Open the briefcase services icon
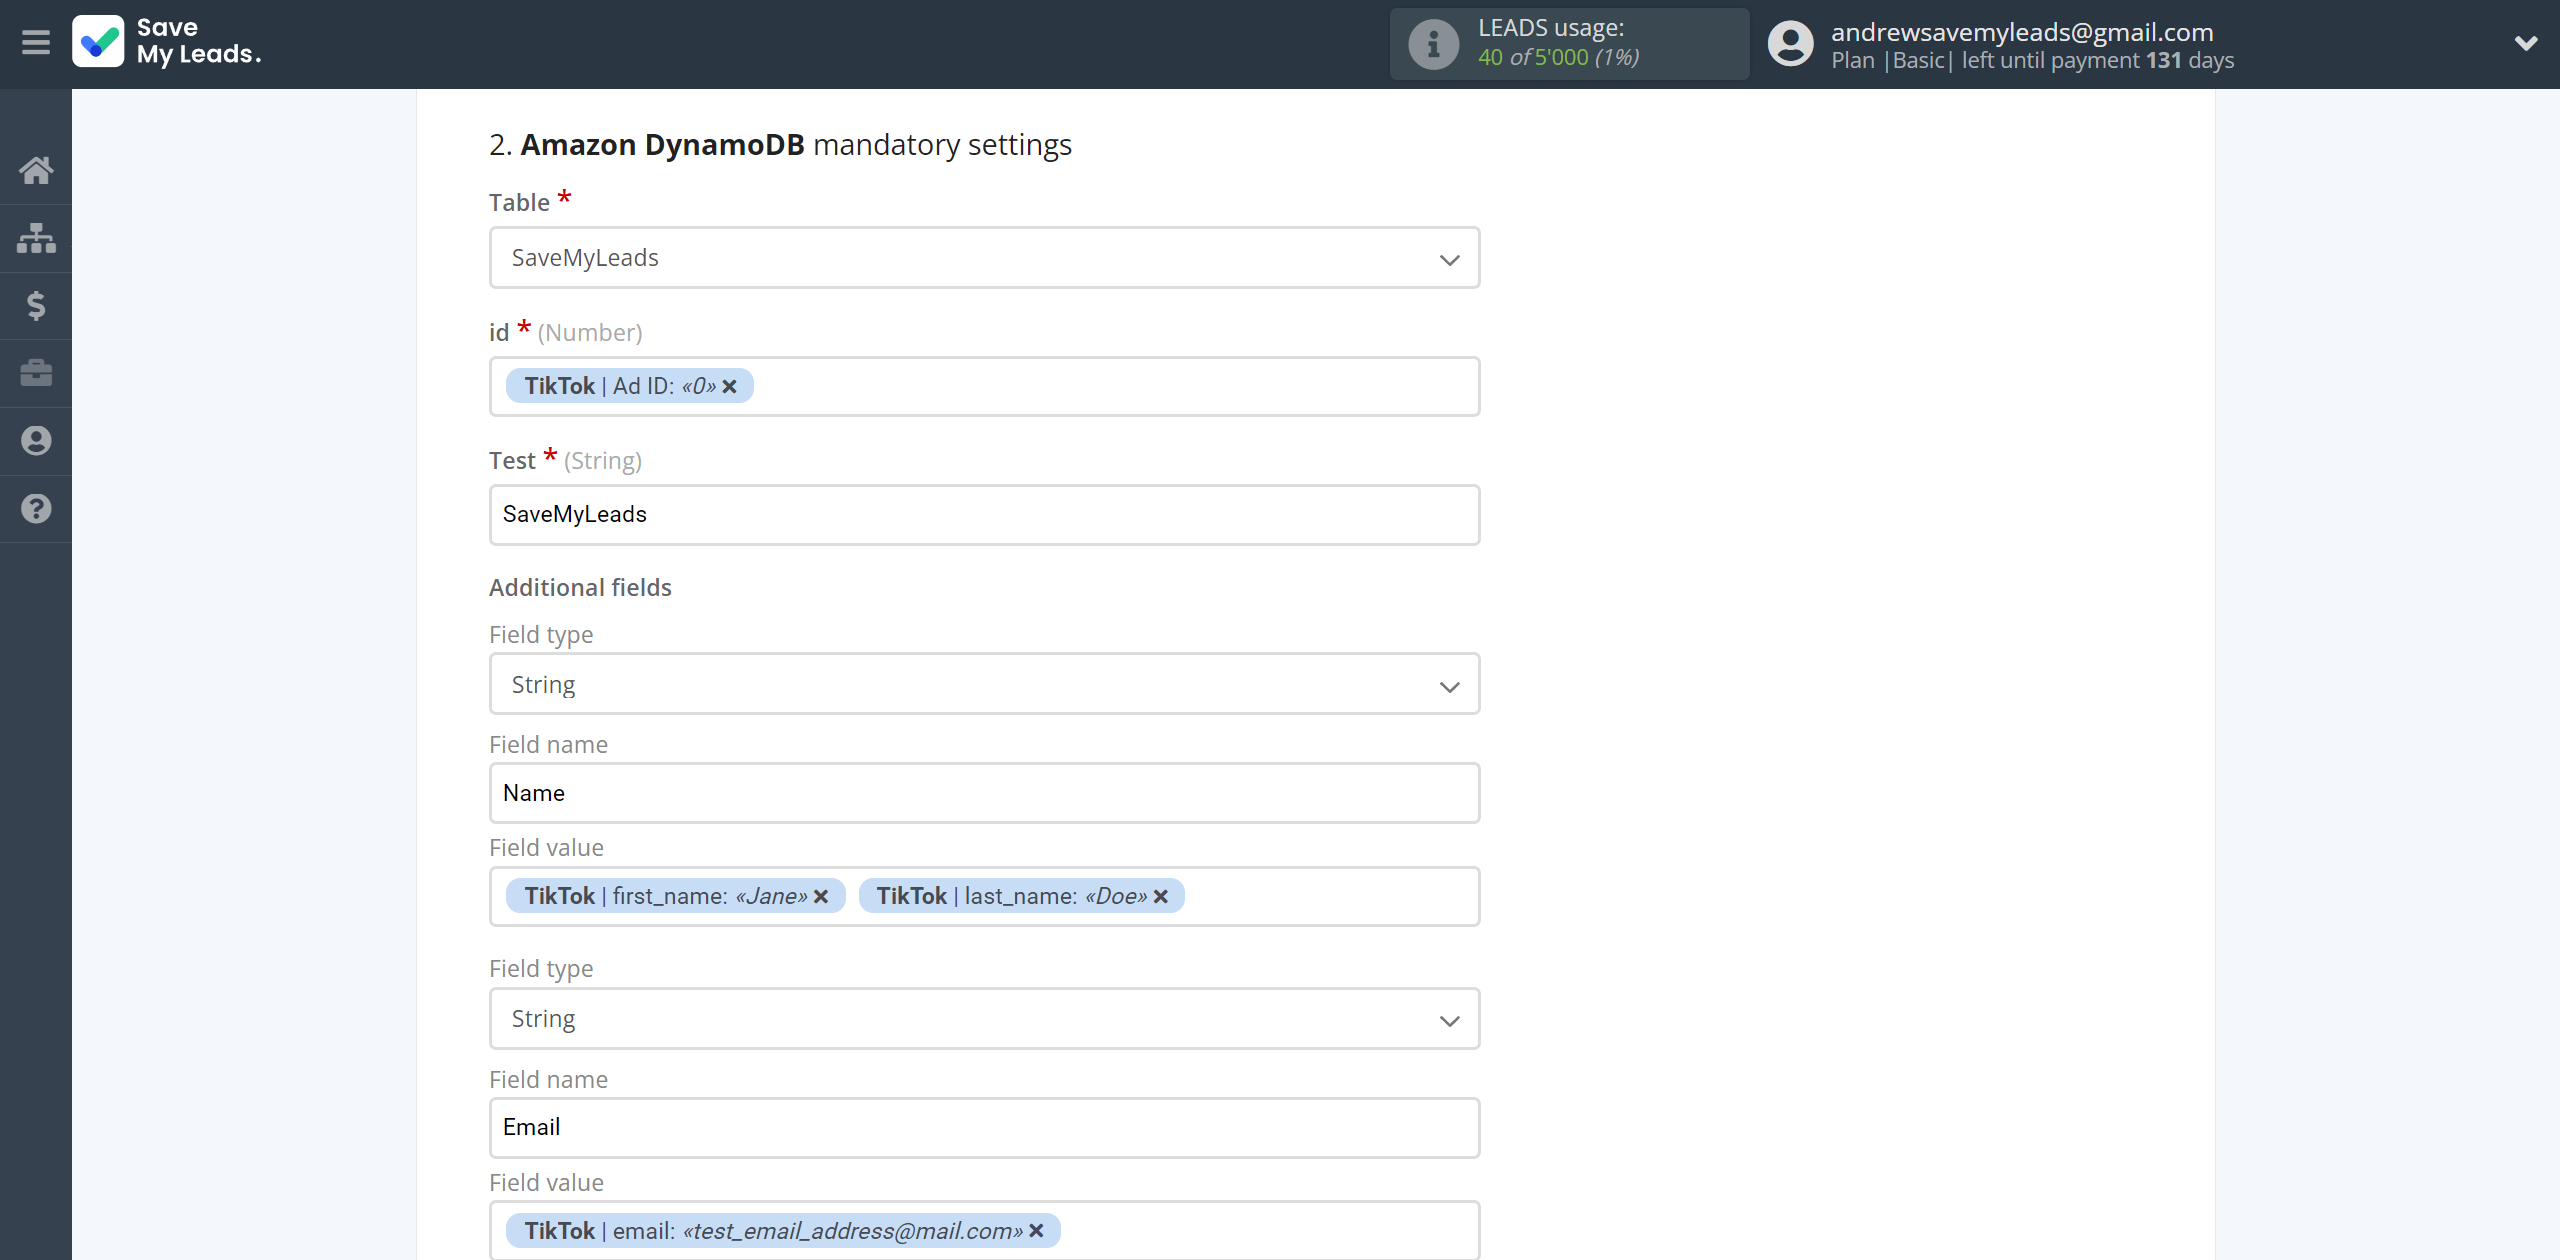 36,373
